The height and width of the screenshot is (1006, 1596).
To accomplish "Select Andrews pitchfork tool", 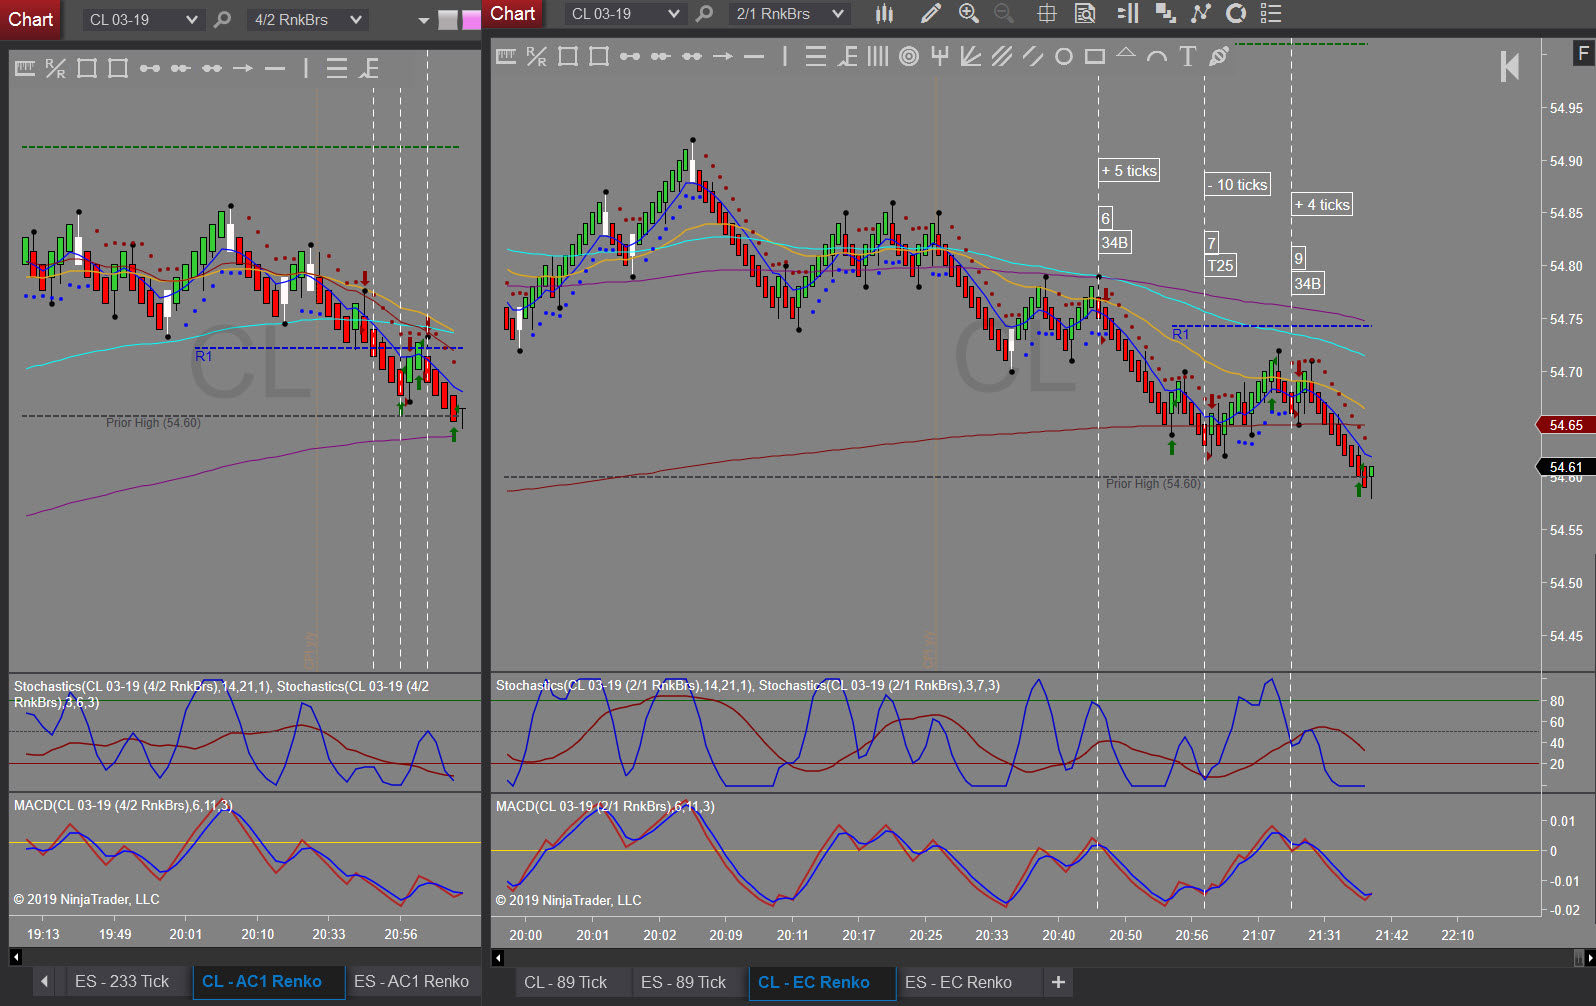I will tap(940, 57).
